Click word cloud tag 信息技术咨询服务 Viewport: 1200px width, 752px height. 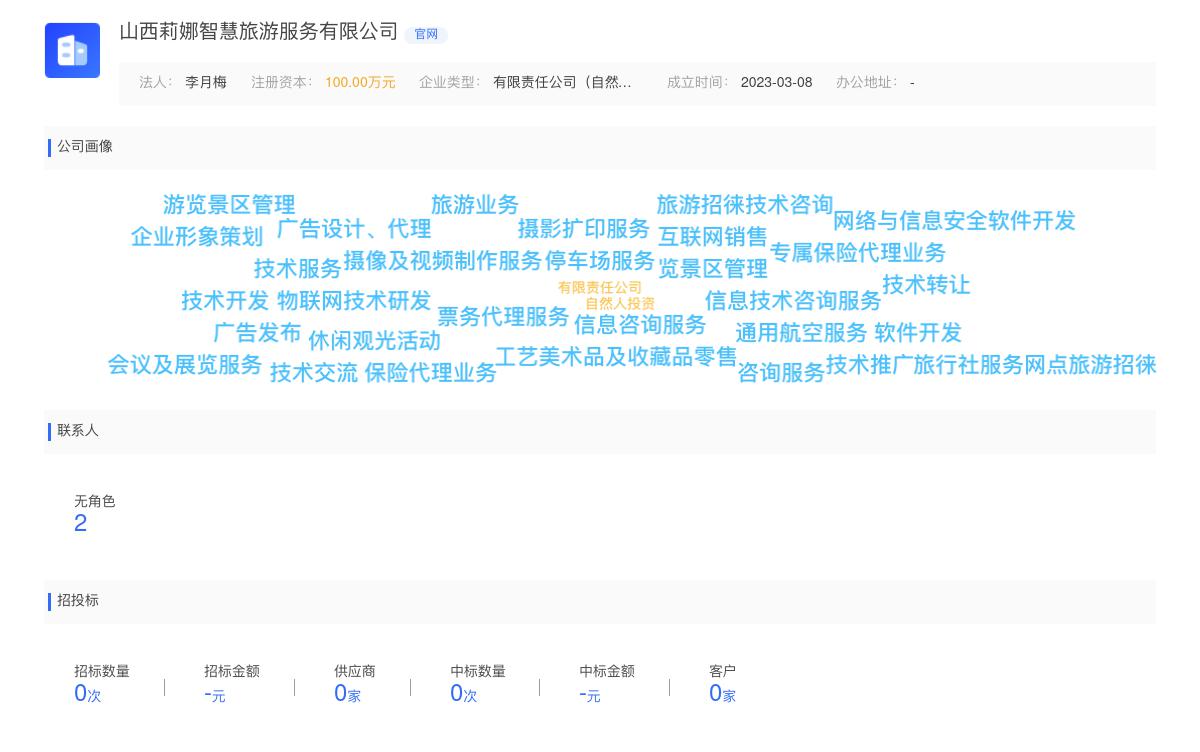pyautogui.click(x=793, y=301)
